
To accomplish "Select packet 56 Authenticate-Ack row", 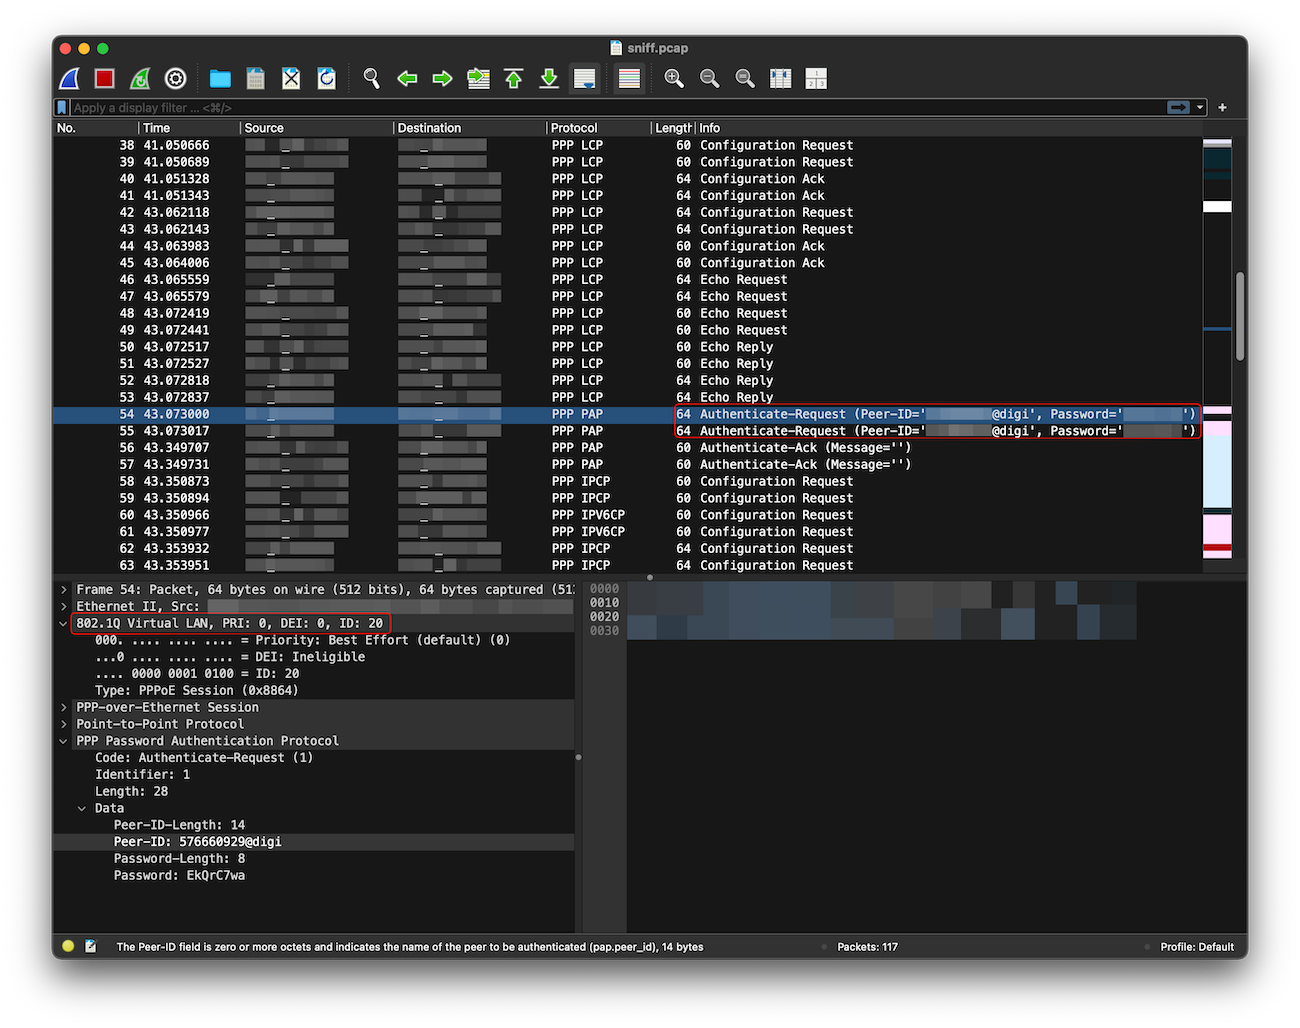I will [x=627, y=448].
